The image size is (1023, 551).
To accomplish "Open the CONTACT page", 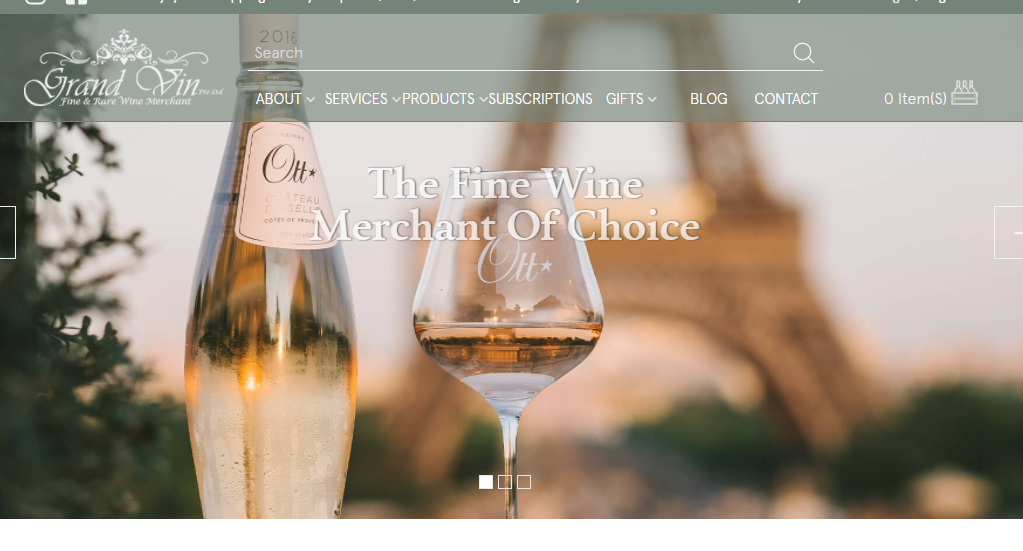I will pos(786,99).
